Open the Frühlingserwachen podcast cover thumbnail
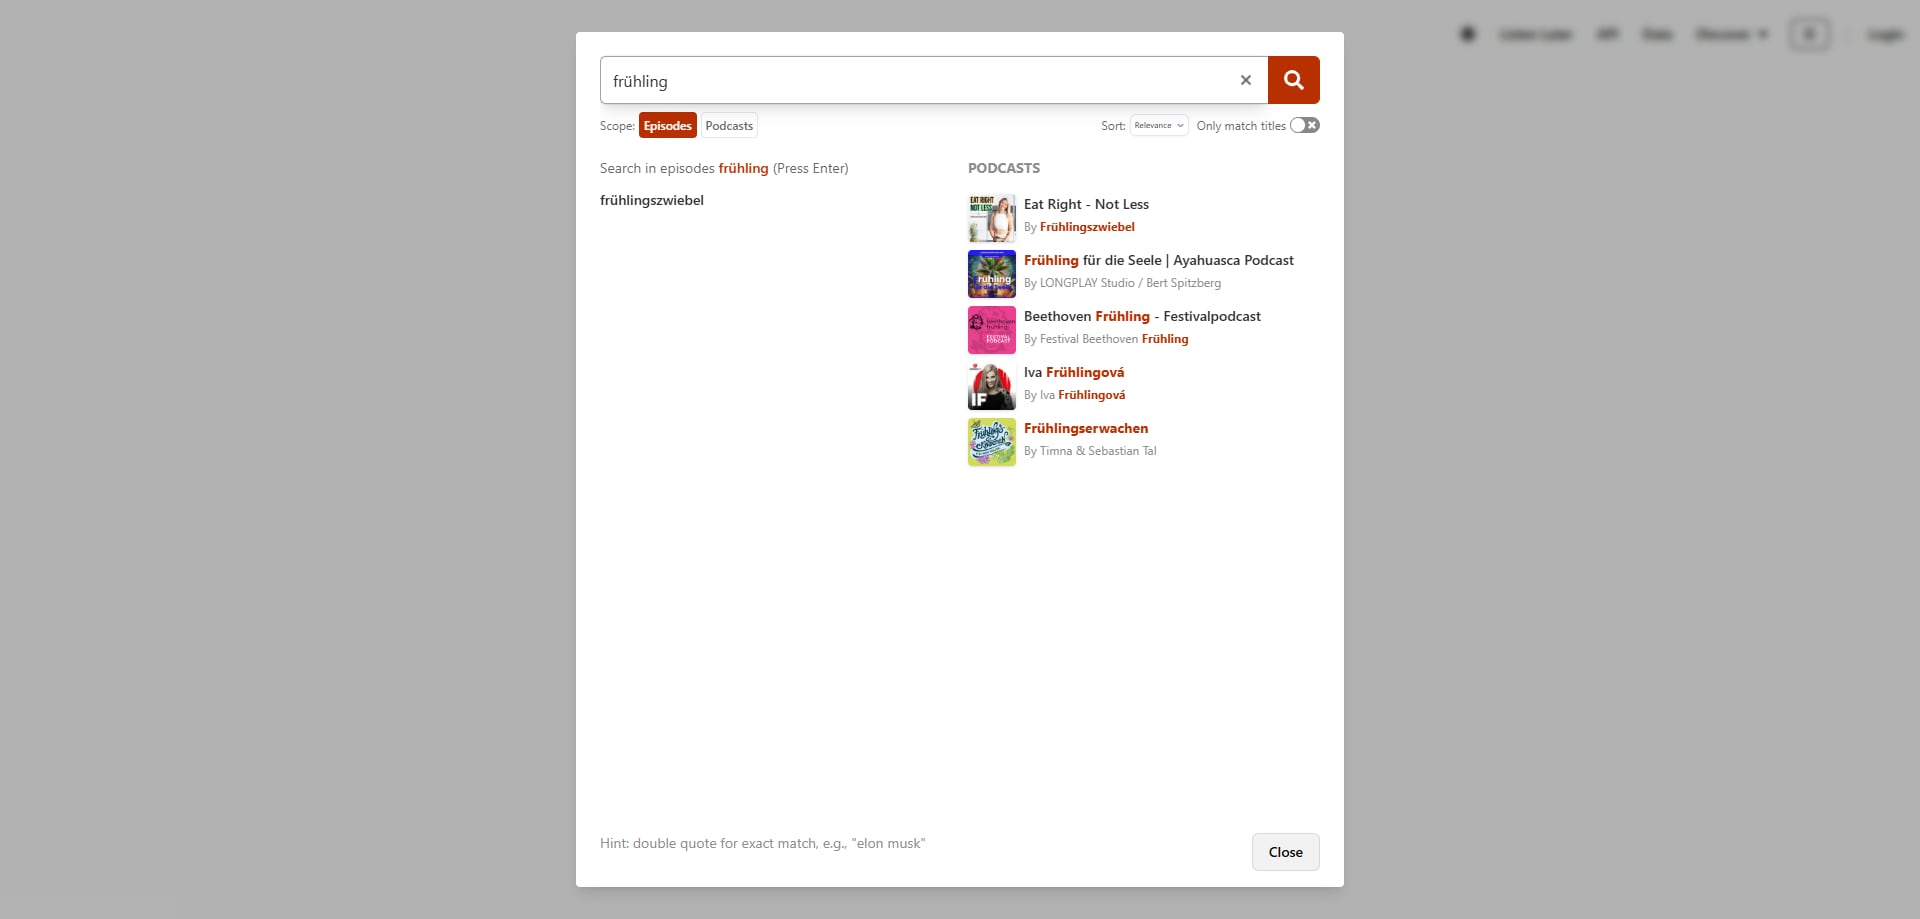 tap(991, 442)
